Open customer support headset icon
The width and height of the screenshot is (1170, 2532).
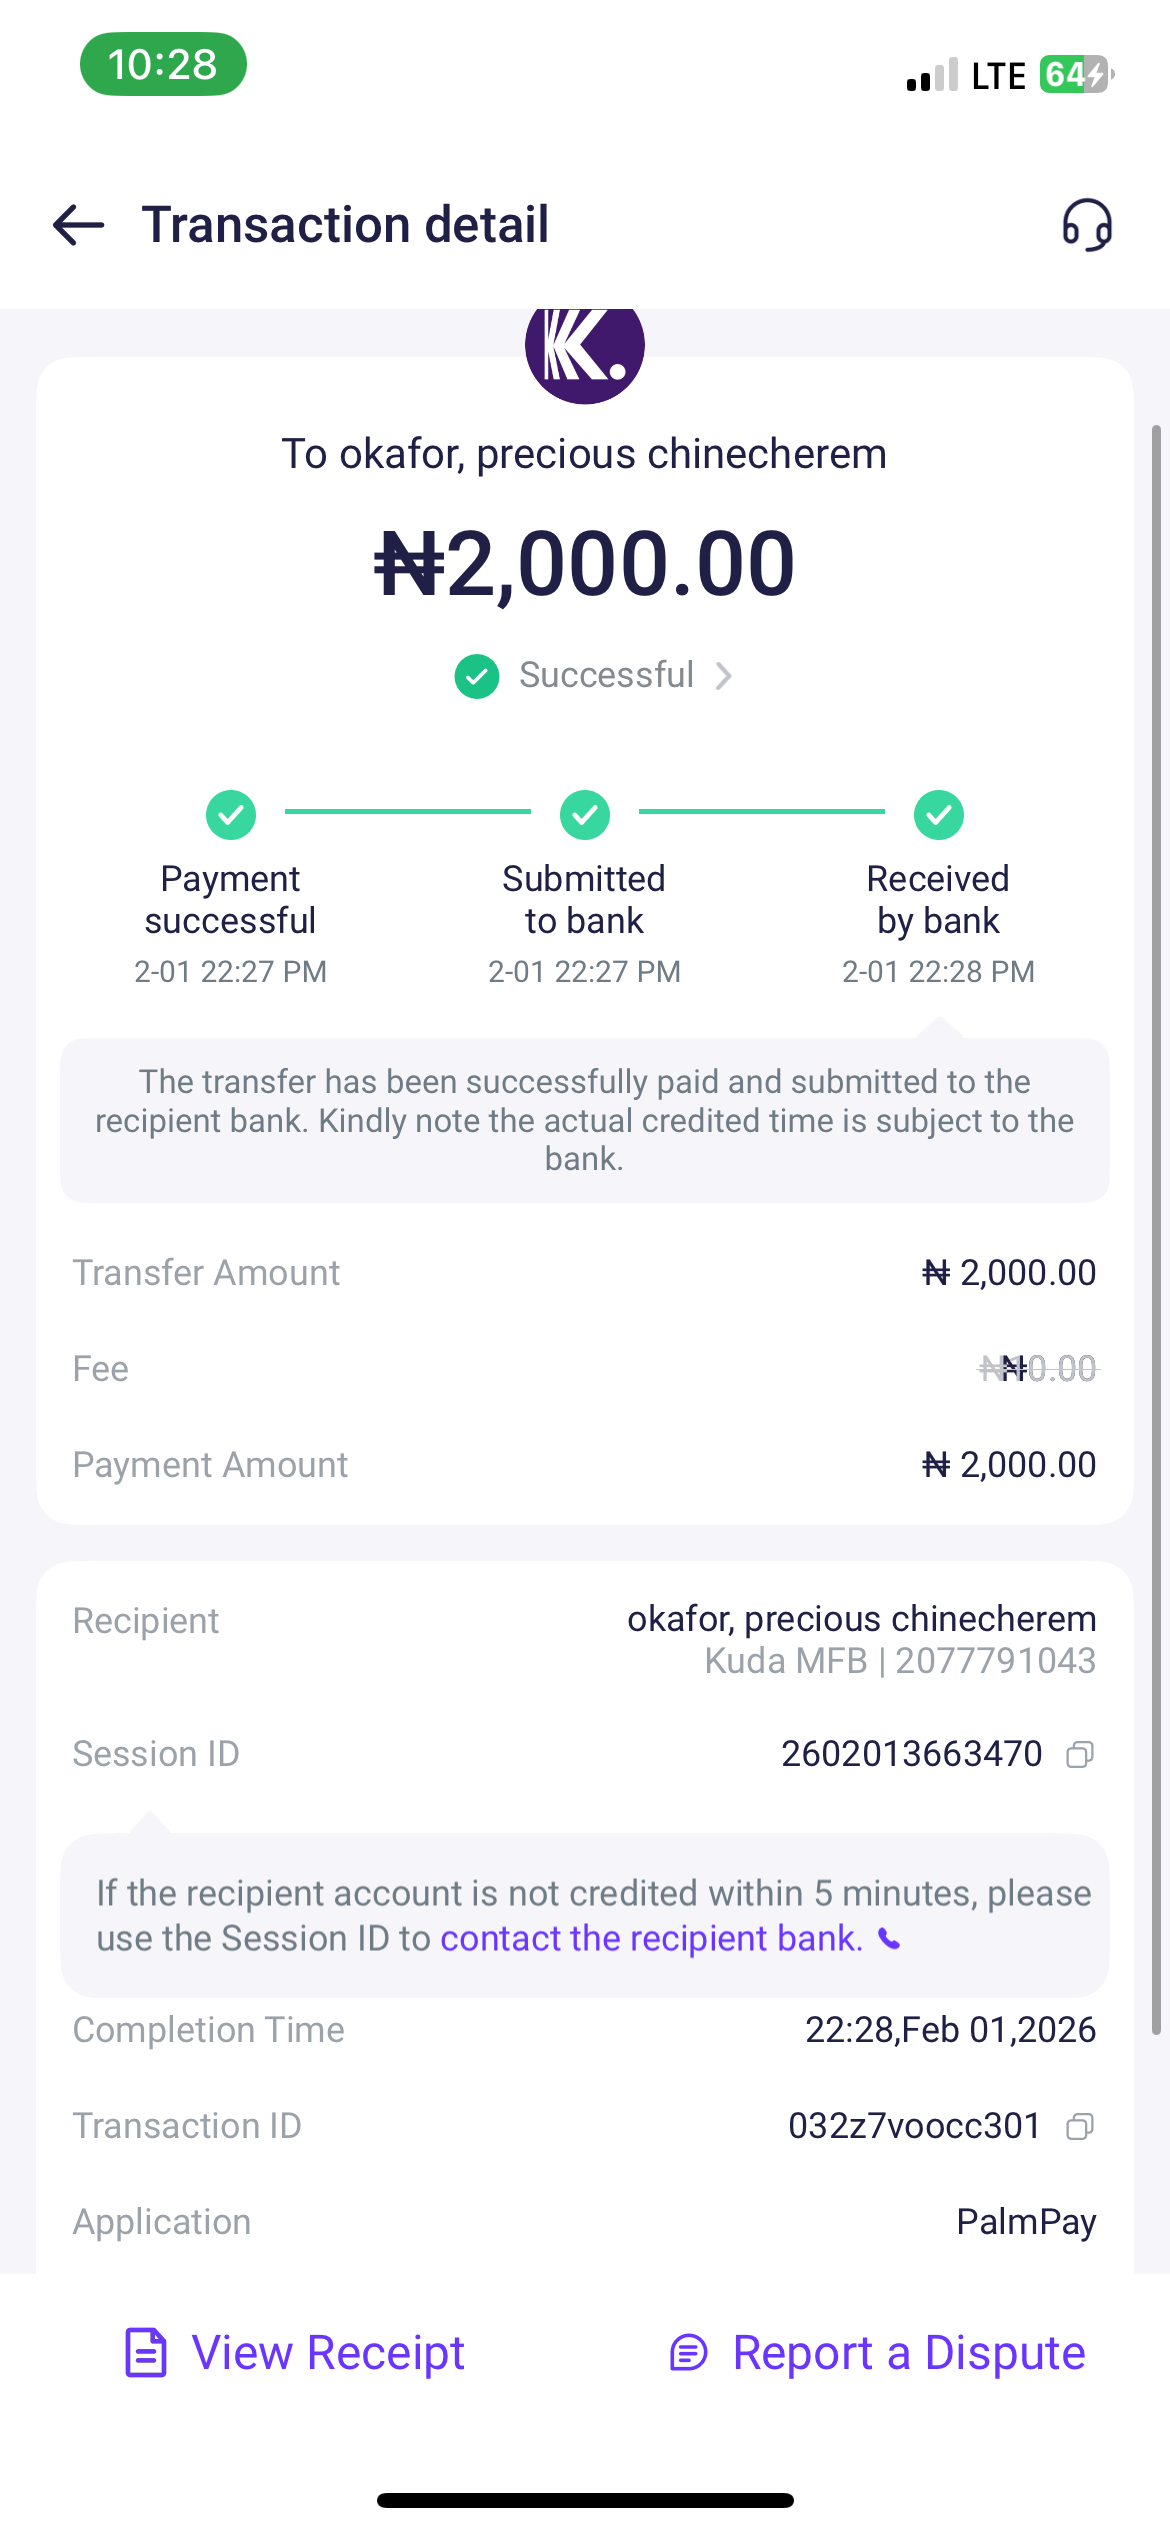[1087, 225]
